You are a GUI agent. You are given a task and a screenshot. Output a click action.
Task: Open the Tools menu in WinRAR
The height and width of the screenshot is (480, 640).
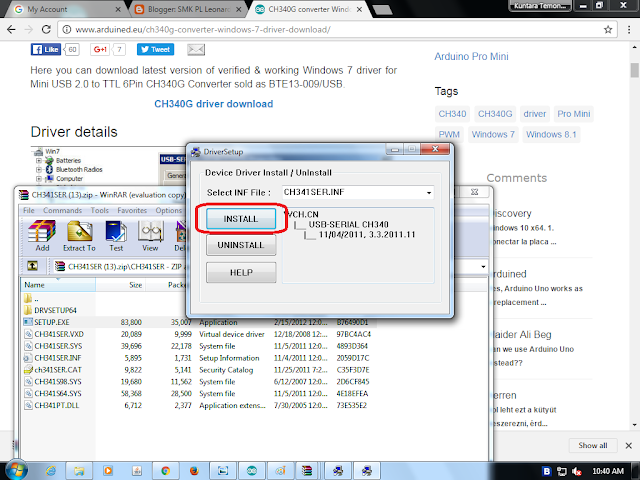point(100,210)
